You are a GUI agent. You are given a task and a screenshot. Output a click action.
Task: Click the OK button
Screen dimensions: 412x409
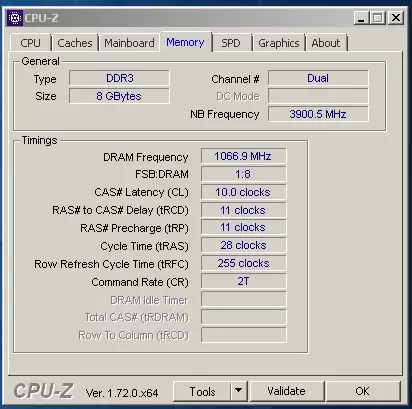coord(363,391)
